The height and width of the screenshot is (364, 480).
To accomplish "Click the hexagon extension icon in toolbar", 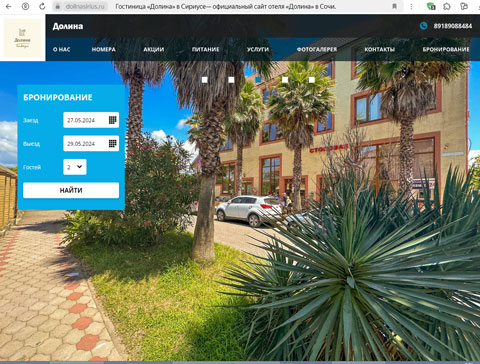I will [447, 6].
